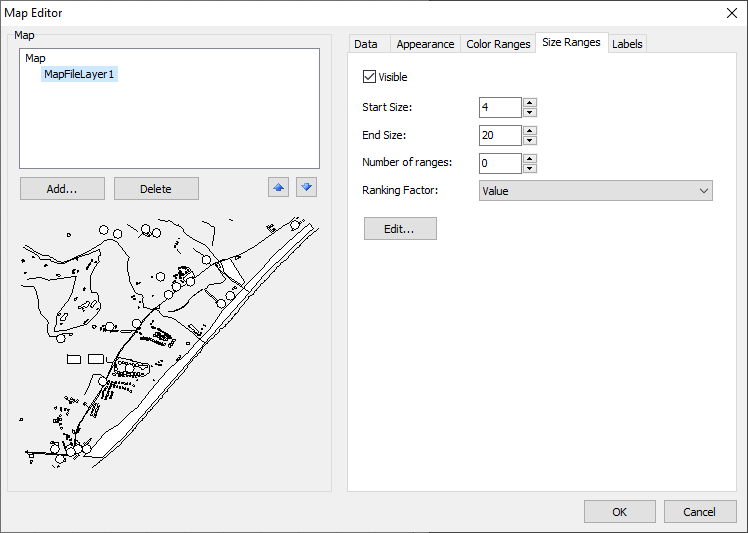This screenshot has width=748, height=533.
Task: Click the Start Size input field
Action: pyautogui.click(x=500, y=107)
